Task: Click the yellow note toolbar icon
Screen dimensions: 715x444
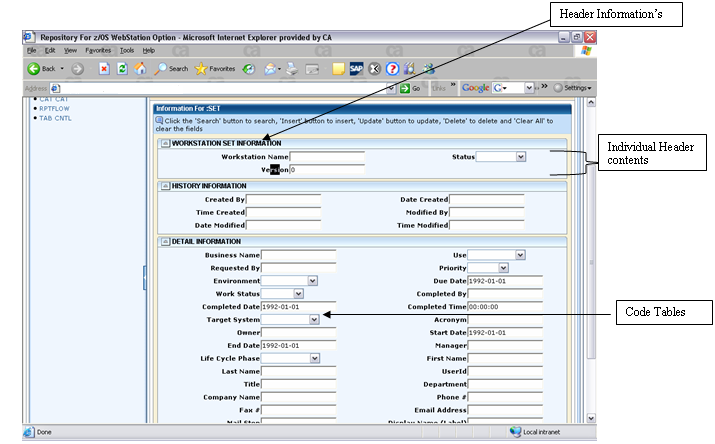Action: pyautogui.click(x=338, y=69)
